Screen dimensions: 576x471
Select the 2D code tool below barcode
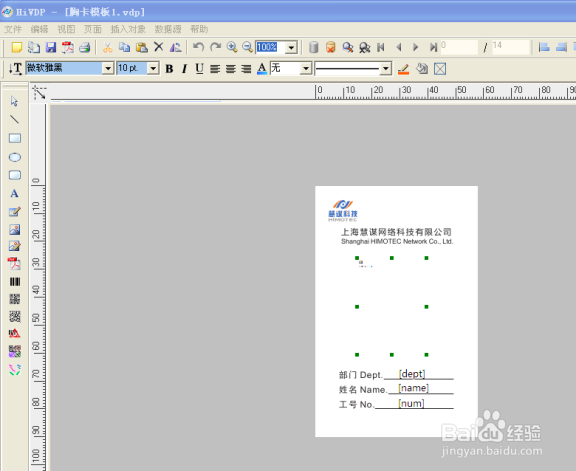(x=15, y=299)
